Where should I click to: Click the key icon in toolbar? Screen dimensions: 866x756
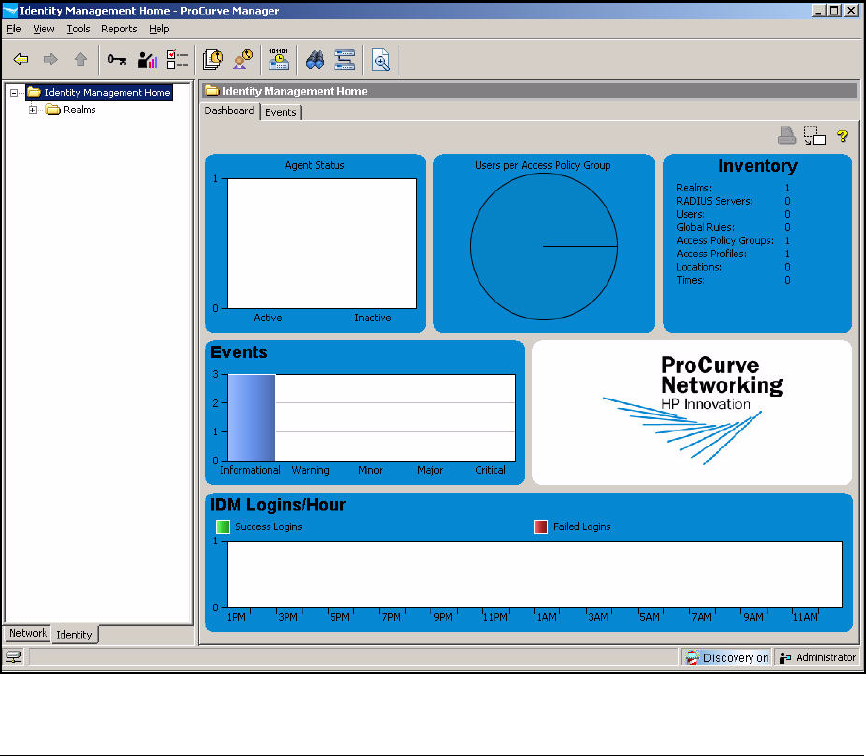pos(117,59)
